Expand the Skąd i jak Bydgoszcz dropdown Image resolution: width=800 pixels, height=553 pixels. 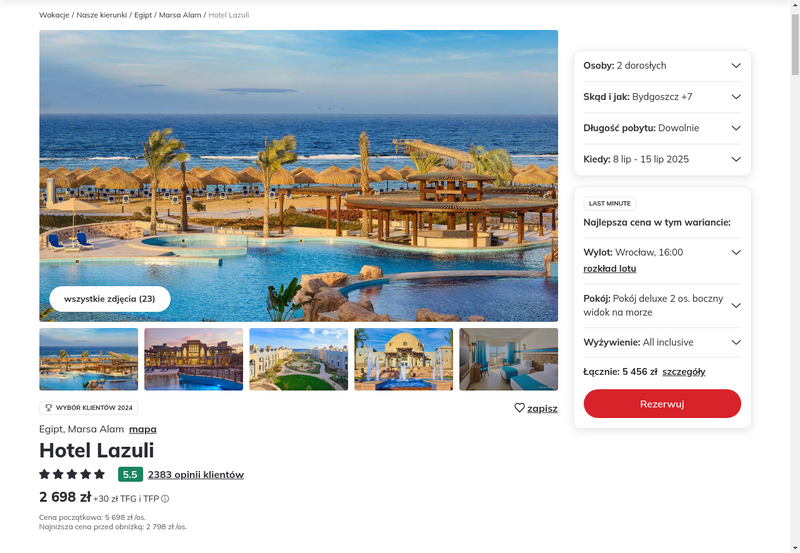662,97
